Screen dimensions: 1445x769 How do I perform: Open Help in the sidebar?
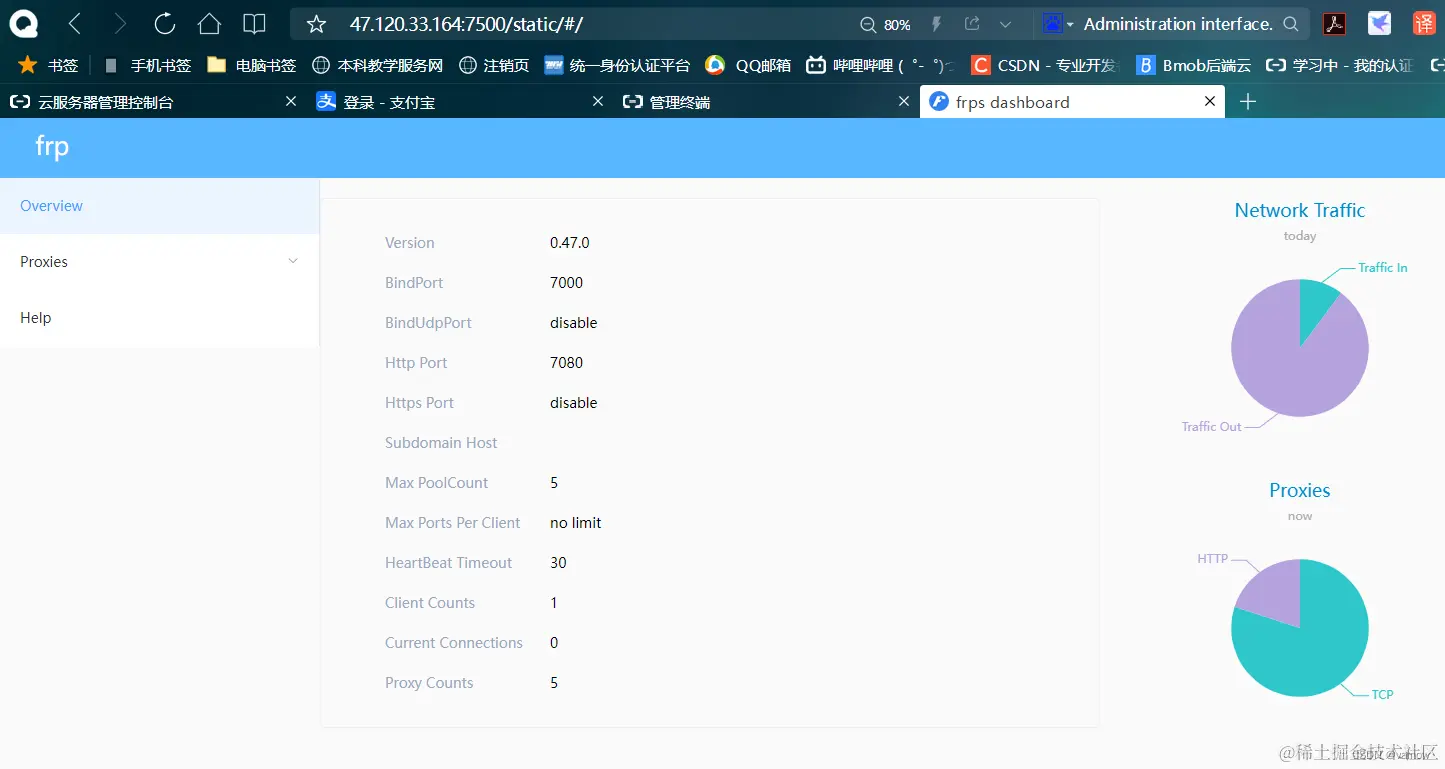click(x=160, y=318)
